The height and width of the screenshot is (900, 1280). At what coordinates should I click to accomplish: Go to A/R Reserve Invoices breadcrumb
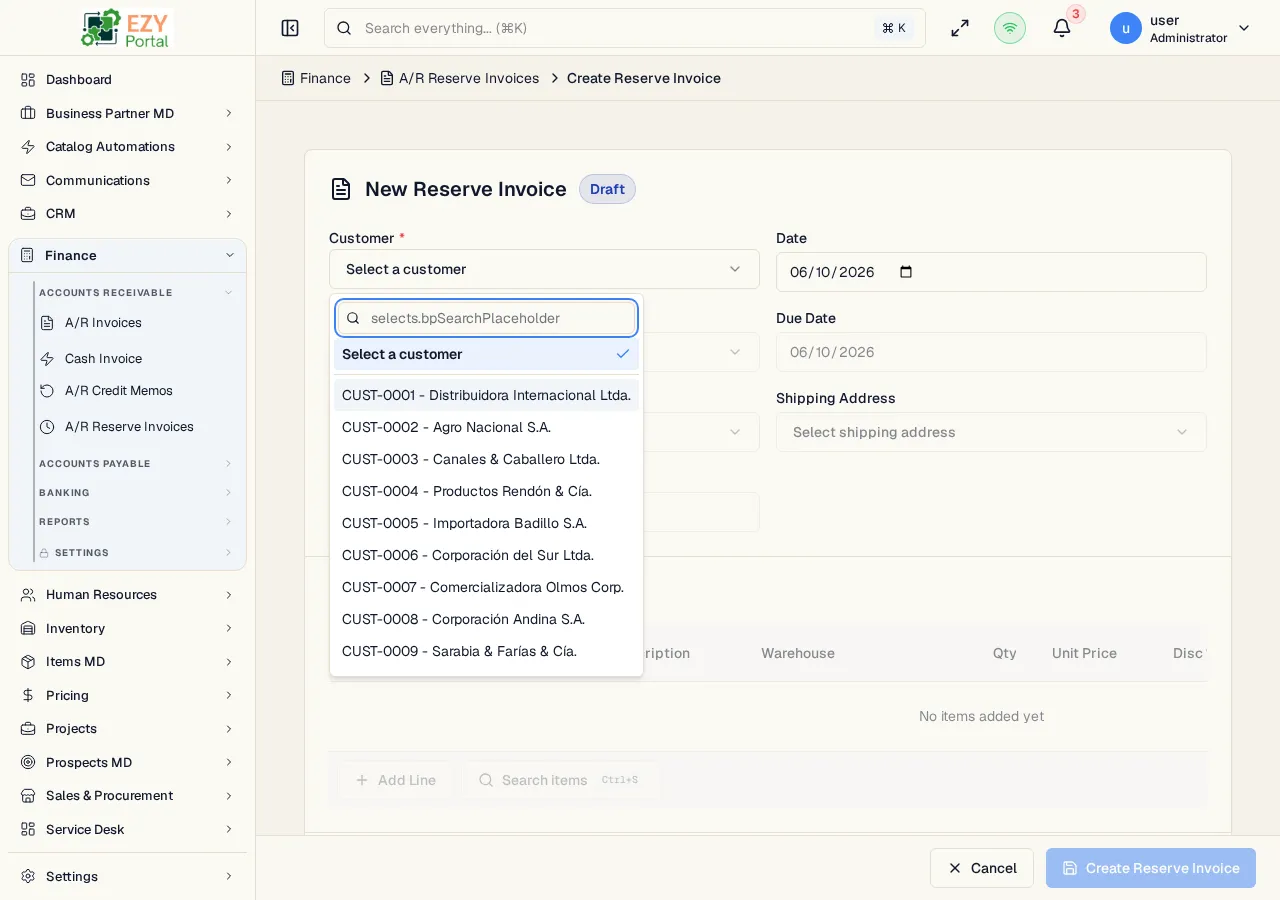pos(459,78)
